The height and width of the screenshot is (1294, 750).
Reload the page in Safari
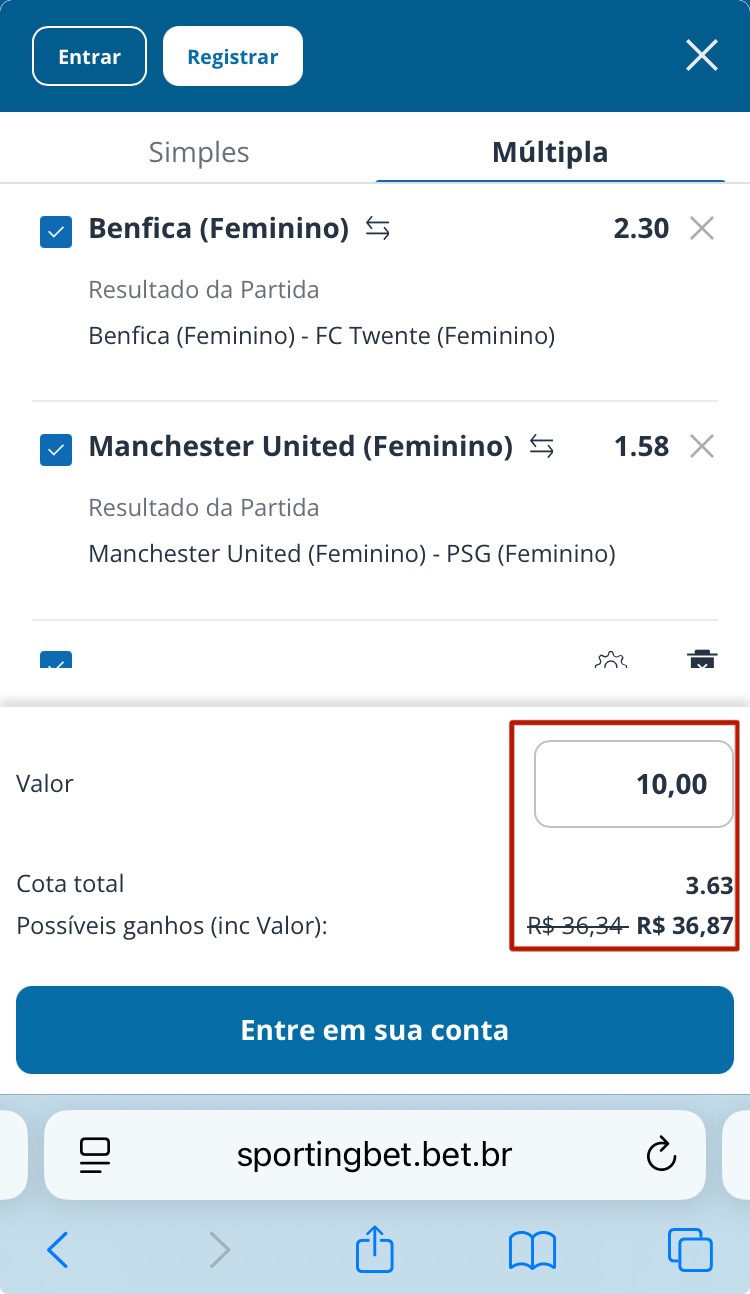(661, 1156)
